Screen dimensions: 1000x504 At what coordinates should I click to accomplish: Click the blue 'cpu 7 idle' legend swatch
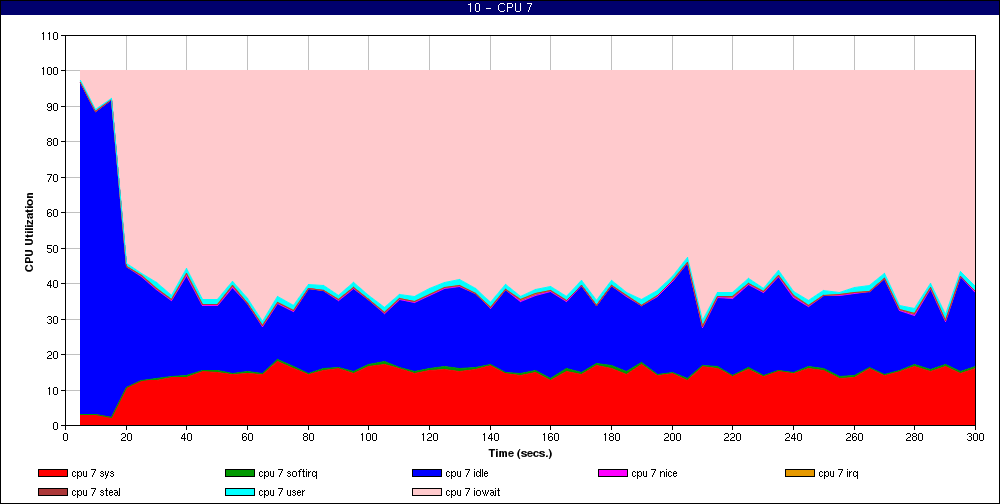(427, 473)
